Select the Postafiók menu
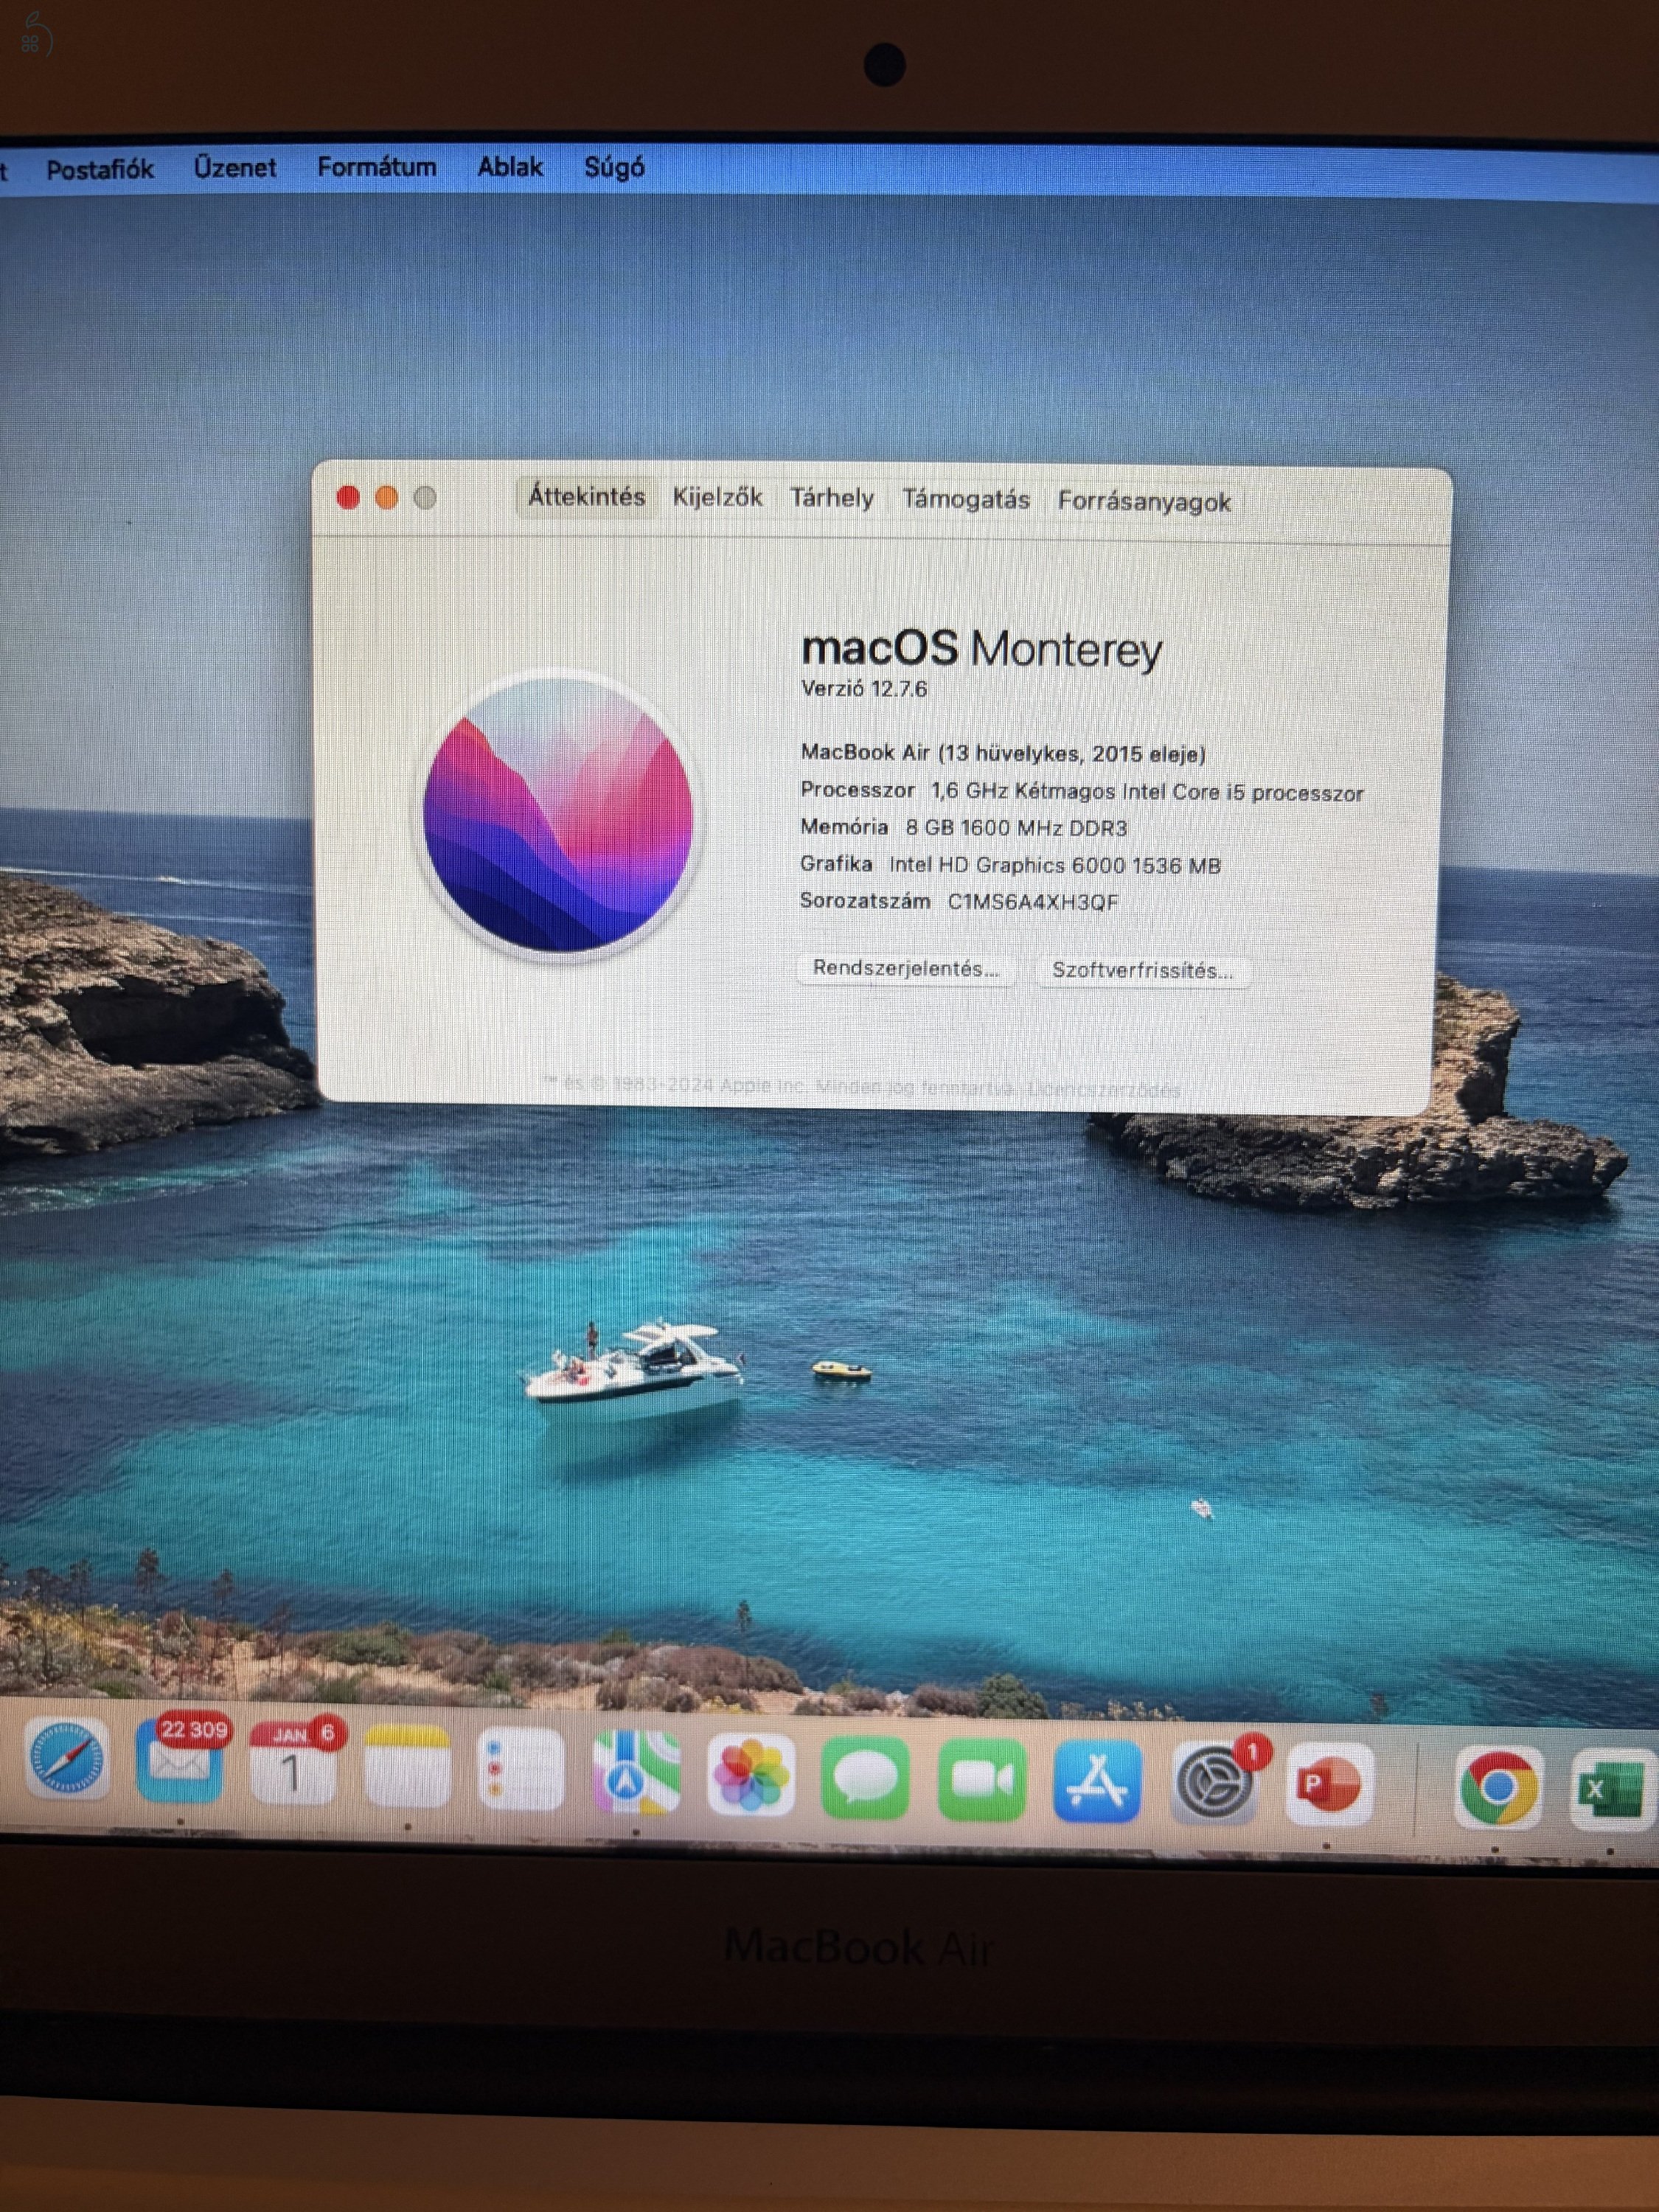The width and height of the screenshot is (1659, 2212). coord(100,169)
